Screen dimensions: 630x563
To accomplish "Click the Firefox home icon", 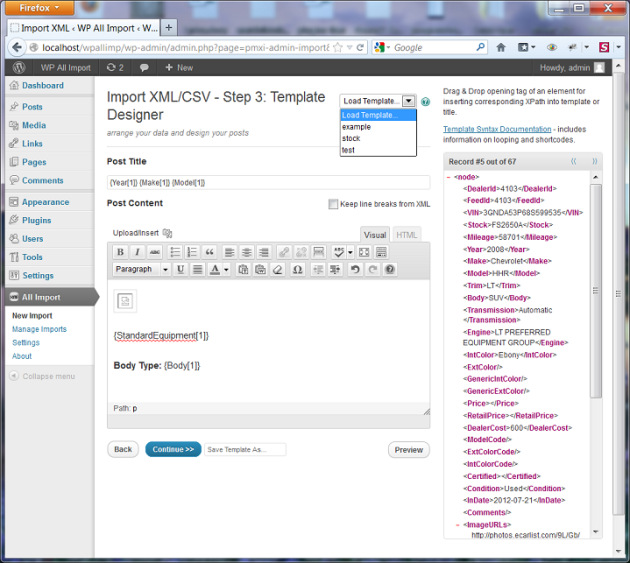I will (501, 47).
